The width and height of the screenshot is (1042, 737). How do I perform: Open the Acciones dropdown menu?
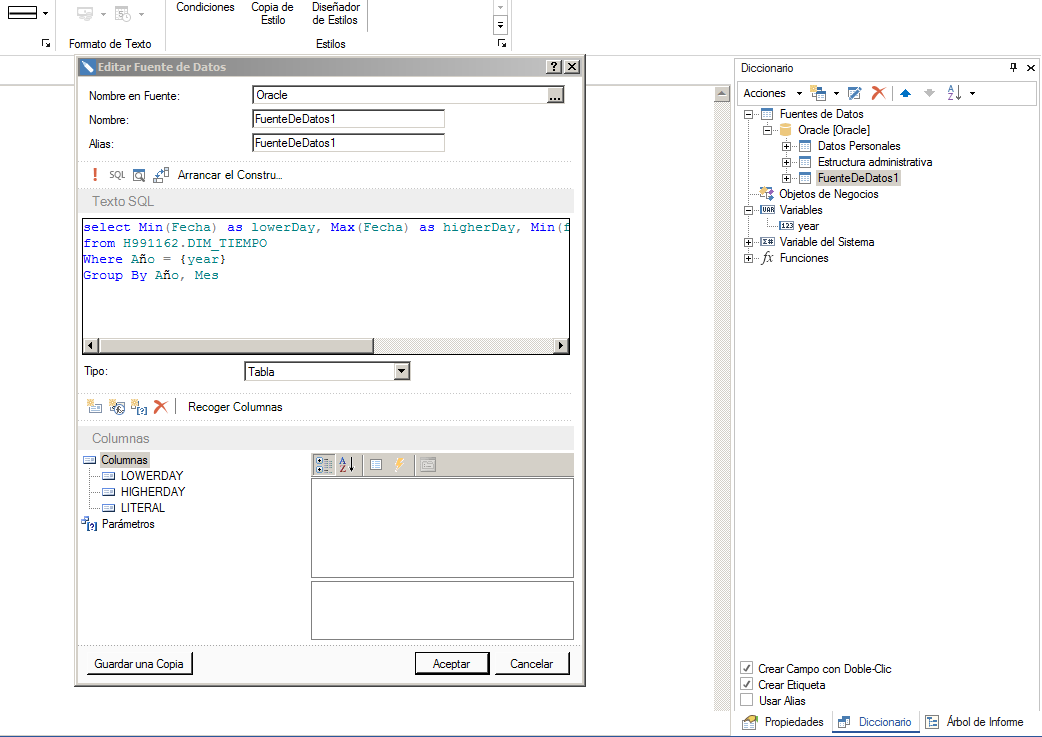pyautogui.click(x=772, y=93)
